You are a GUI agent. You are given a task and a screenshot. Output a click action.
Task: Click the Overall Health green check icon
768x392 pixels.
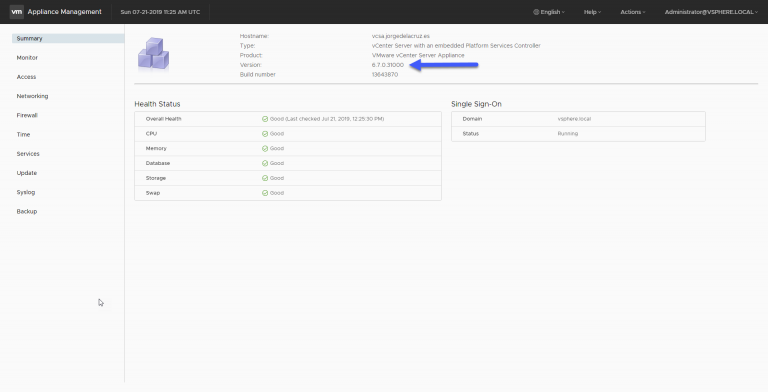coord(265,119)
